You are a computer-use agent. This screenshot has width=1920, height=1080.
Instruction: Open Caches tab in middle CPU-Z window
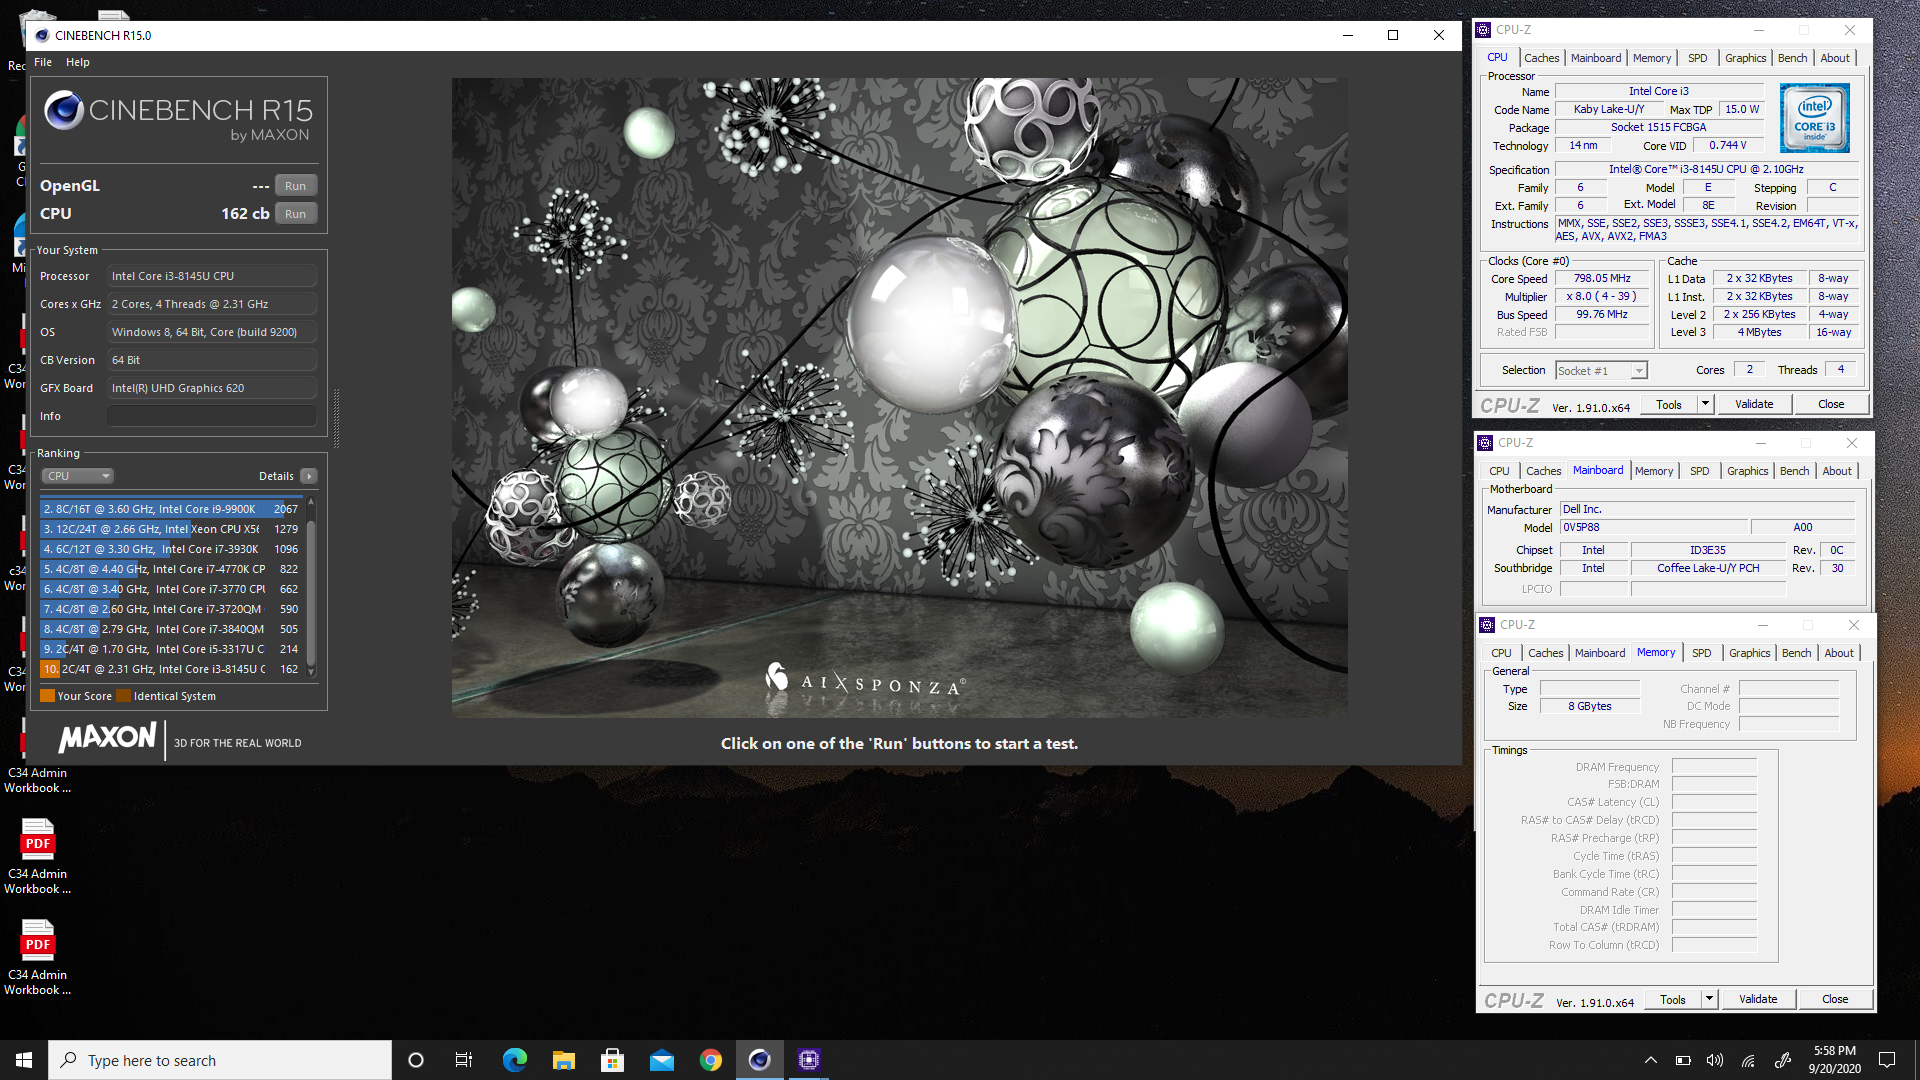tap(1543, 471)
